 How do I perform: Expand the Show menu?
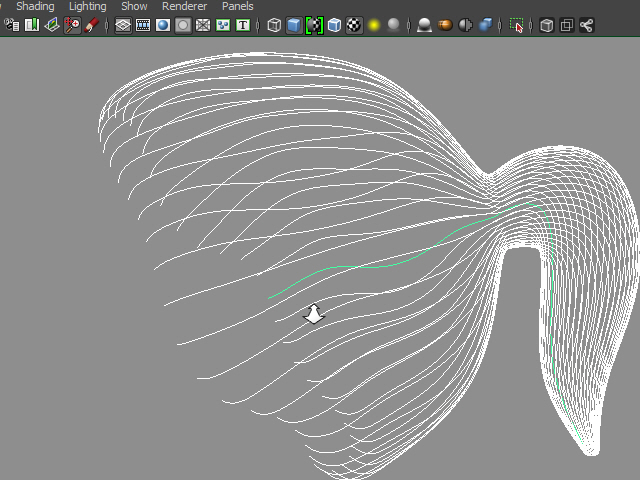coord(134,6)
